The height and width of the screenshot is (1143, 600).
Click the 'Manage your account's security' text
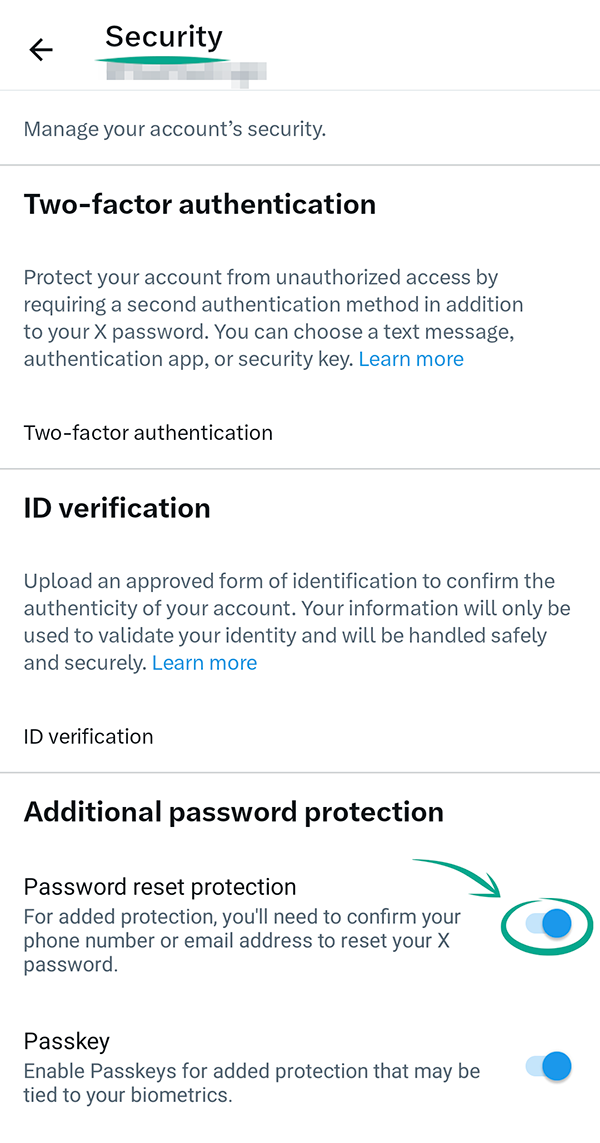point(175,129)
